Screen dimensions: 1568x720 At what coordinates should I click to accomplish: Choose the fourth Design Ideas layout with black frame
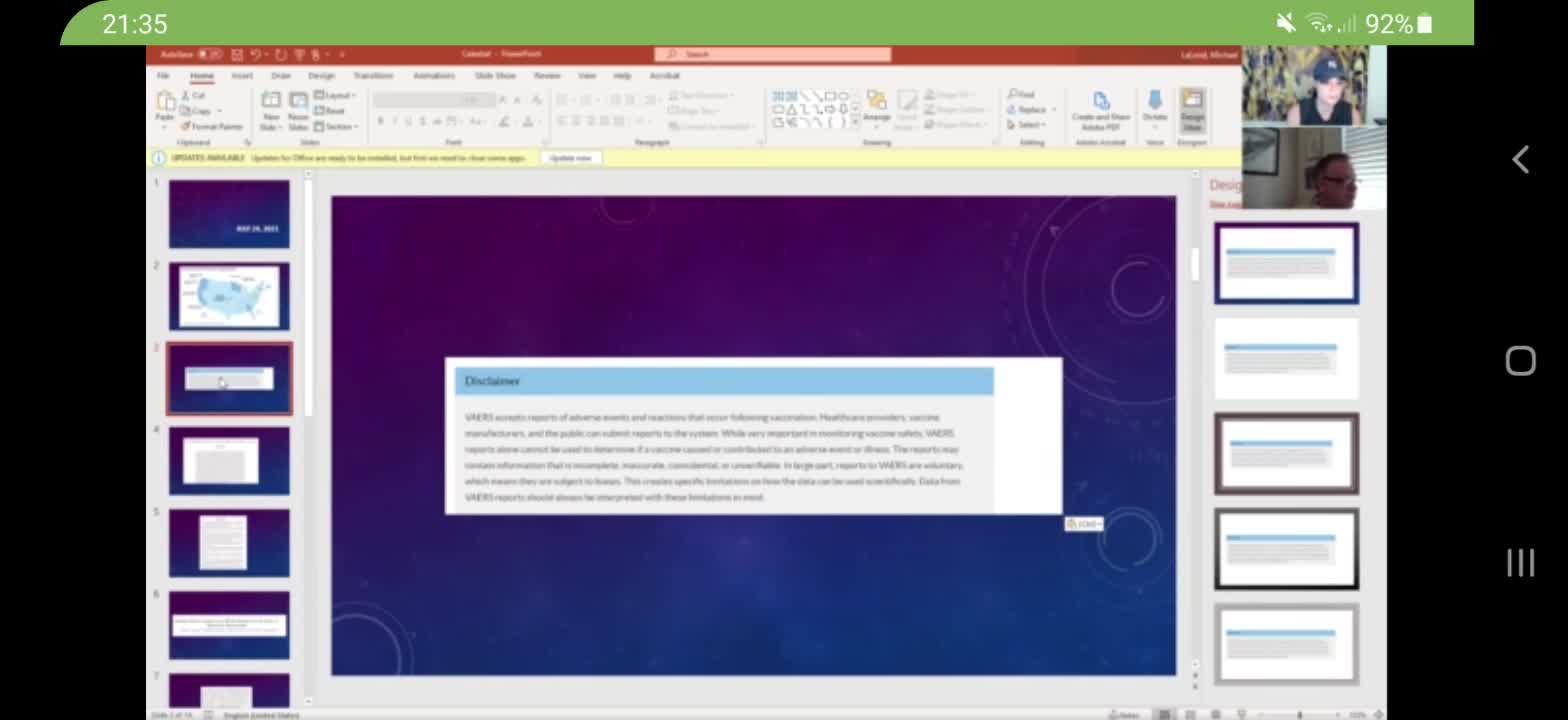tap(1286, 549)
